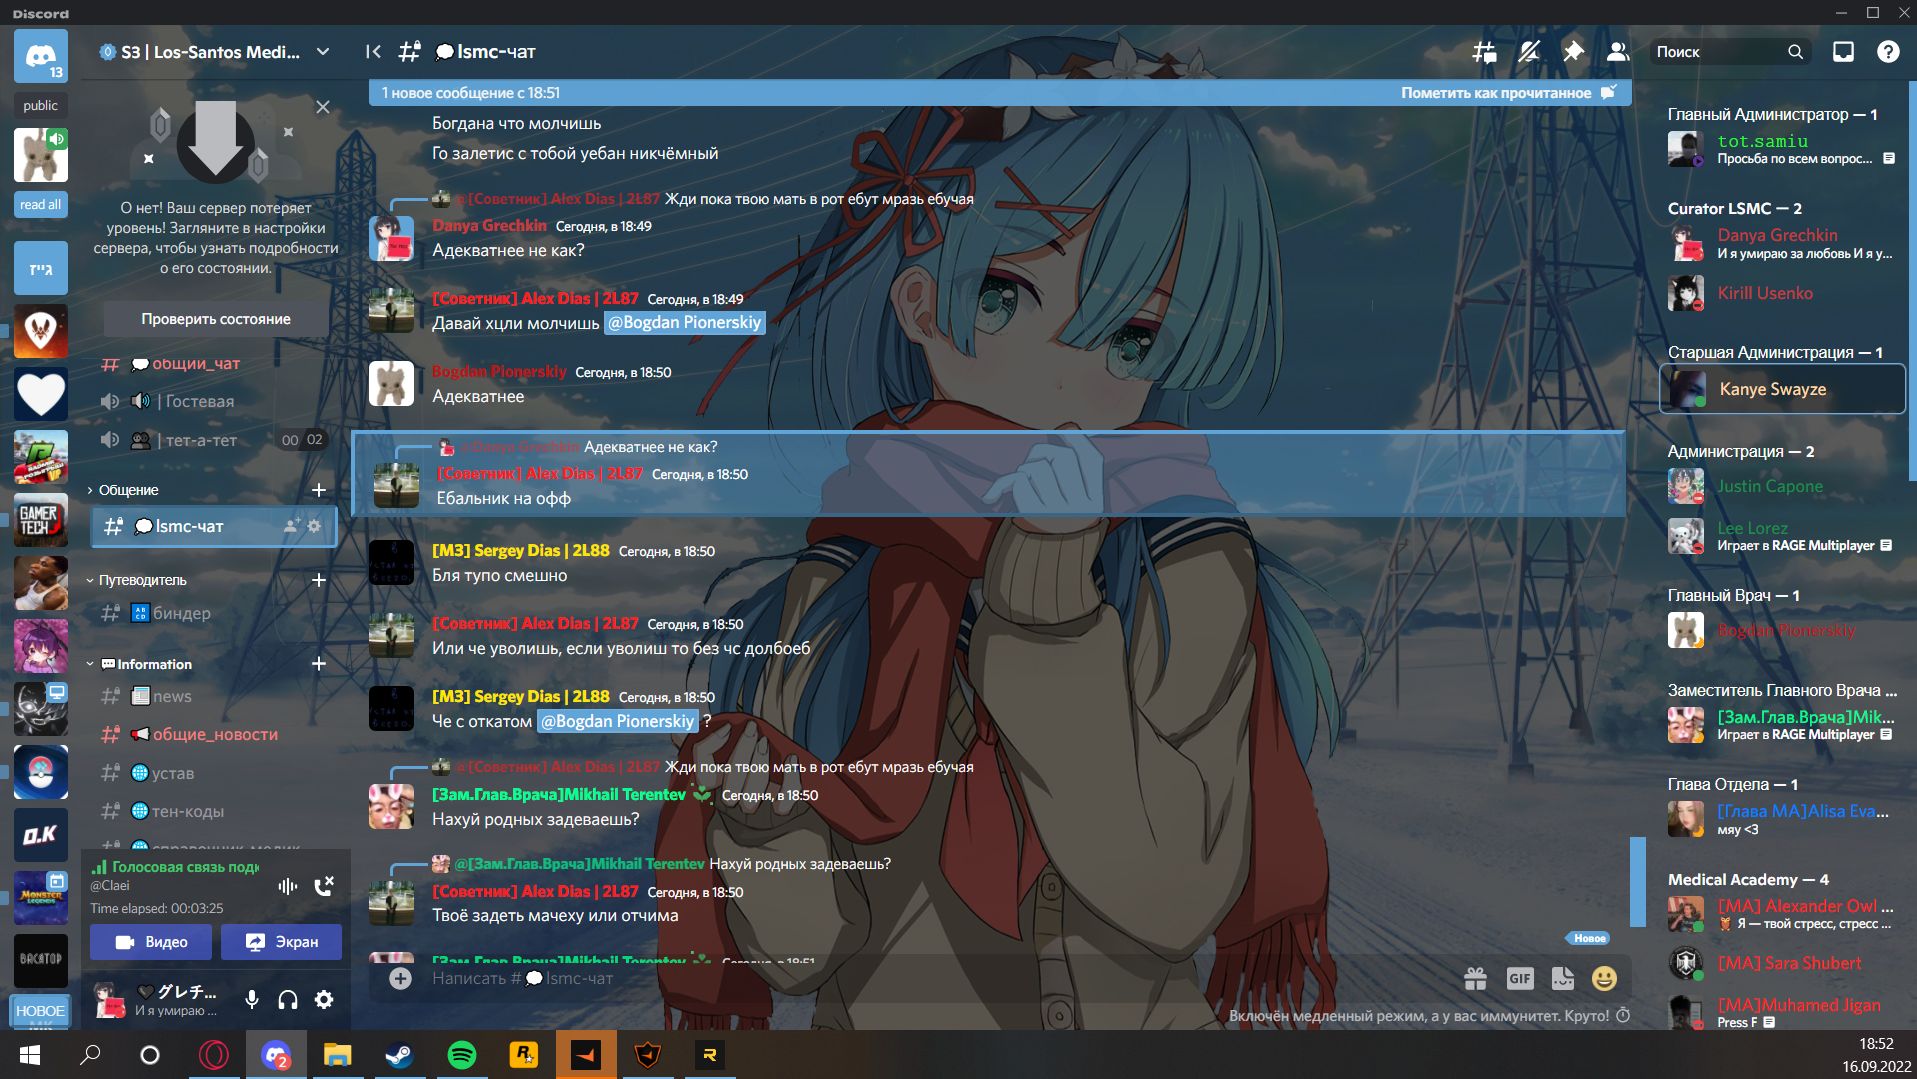The width and height of the screenshot is (1917, 1079).
Task: Open sticker picker icon
Action: [x=1562, y=978]
